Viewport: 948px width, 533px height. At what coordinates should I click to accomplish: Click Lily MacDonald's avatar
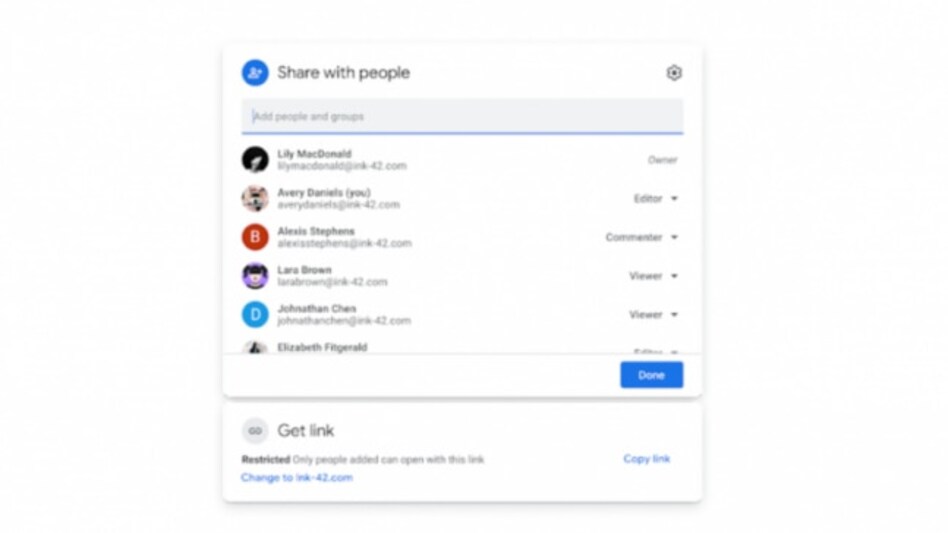(x=255, y=160)
